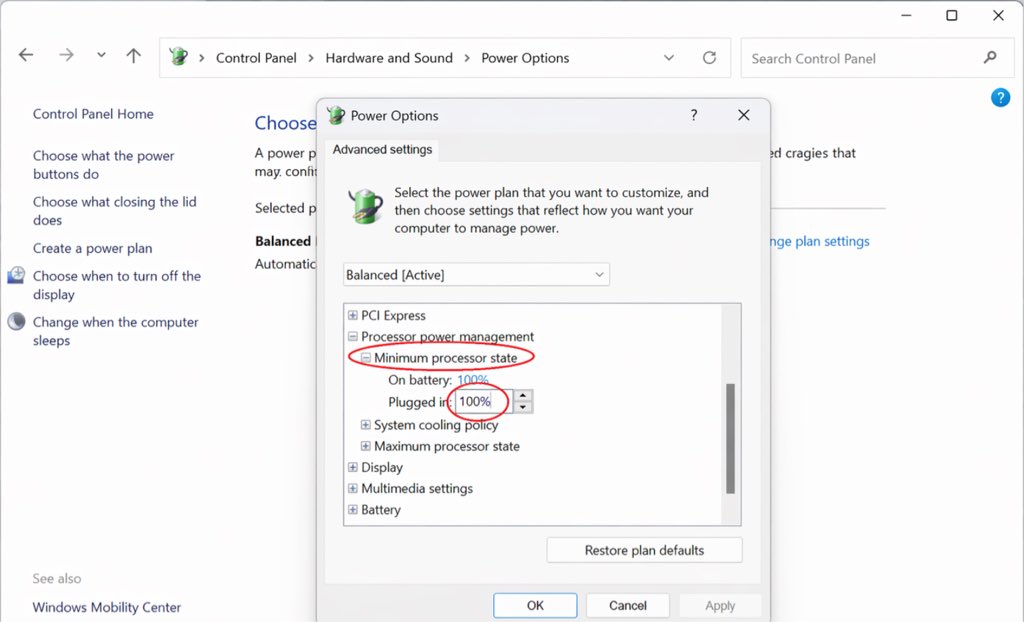Collapse Minimum processor state node
The height and width of the screenshot is (622, 1024).
(366, 358)
